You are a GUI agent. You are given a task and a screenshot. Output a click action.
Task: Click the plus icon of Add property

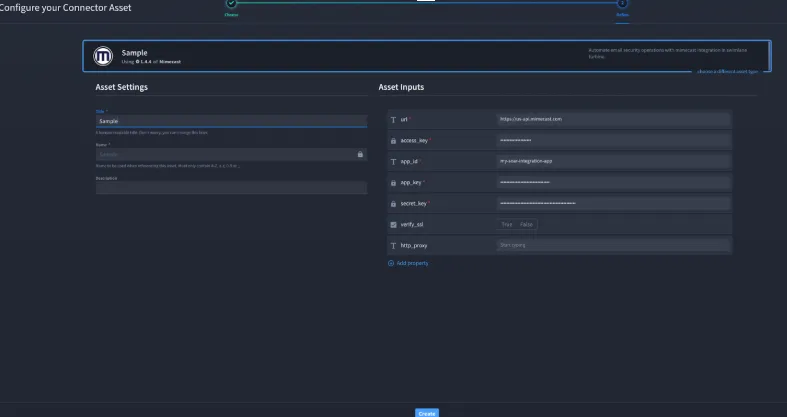[391, 263]
